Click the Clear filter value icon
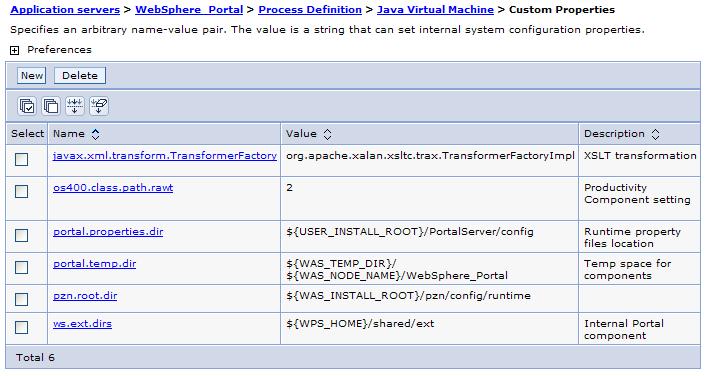The image size is (707, 376). (99, 106)
